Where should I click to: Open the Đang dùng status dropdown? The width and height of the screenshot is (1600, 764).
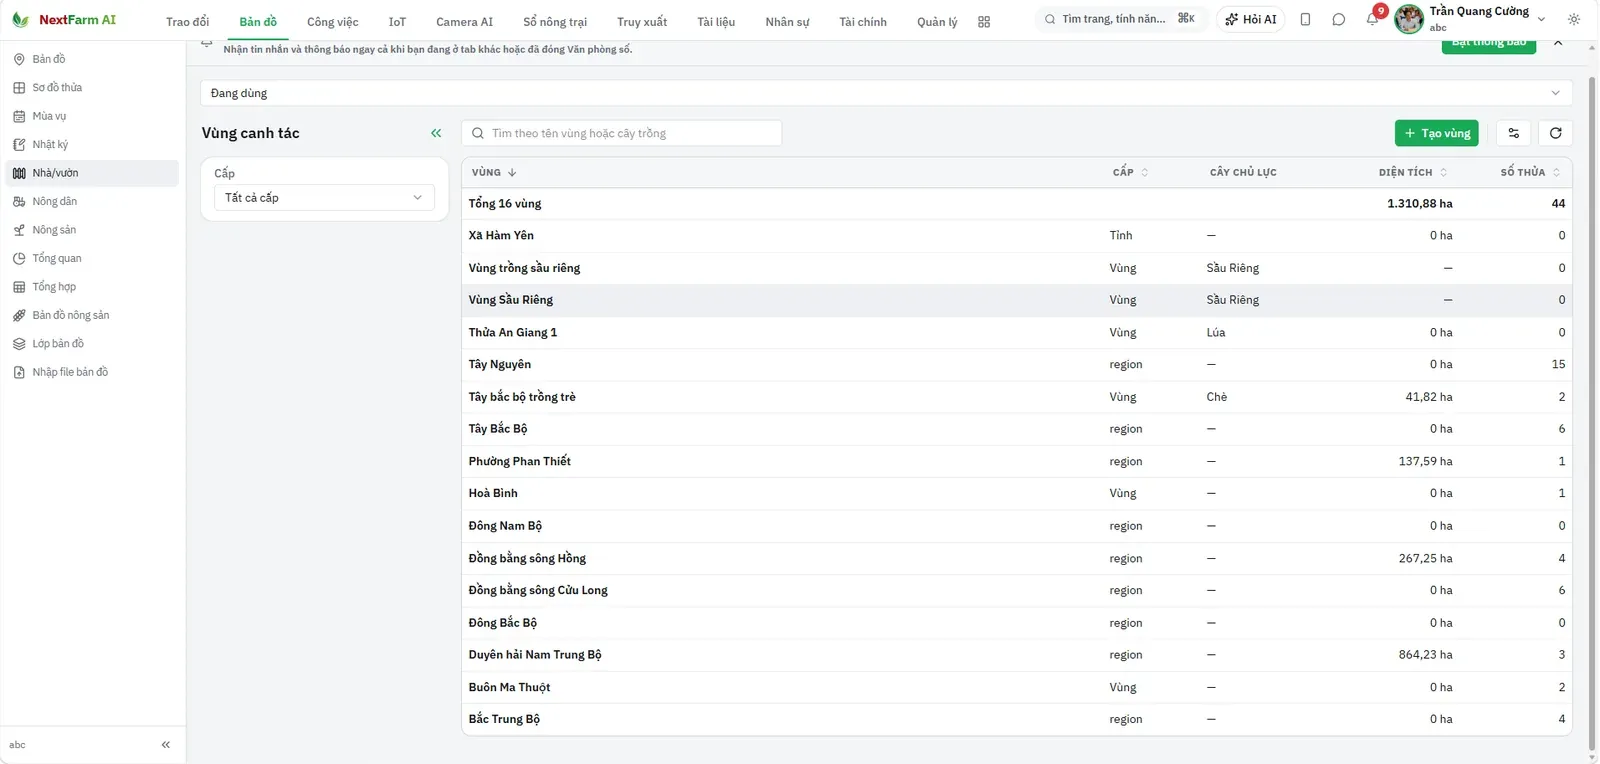[886, 93]
